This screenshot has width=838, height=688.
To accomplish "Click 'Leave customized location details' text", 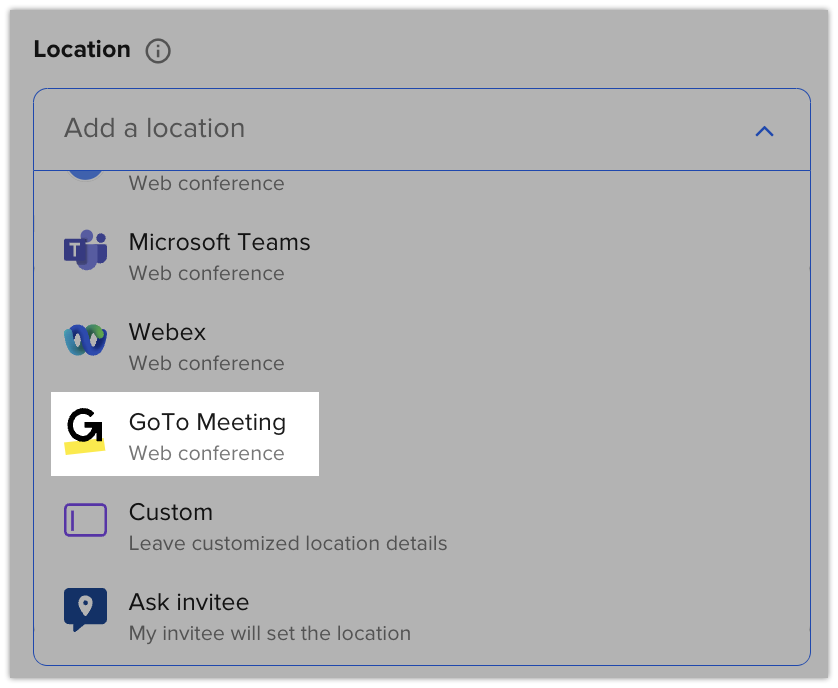I will coord(288,543).
